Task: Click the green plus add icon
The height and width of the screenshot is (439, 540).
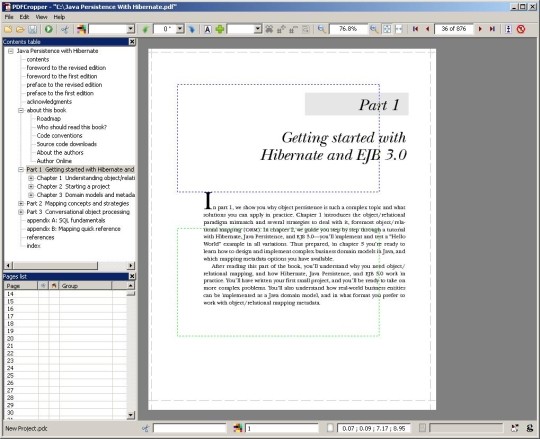Action: click(220, 29)
